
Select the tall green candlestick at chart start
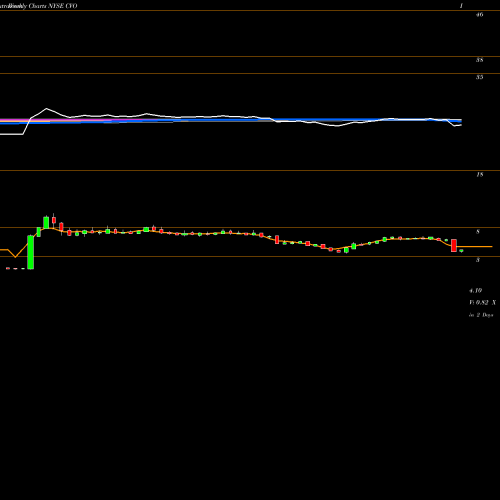click(31, 252)
